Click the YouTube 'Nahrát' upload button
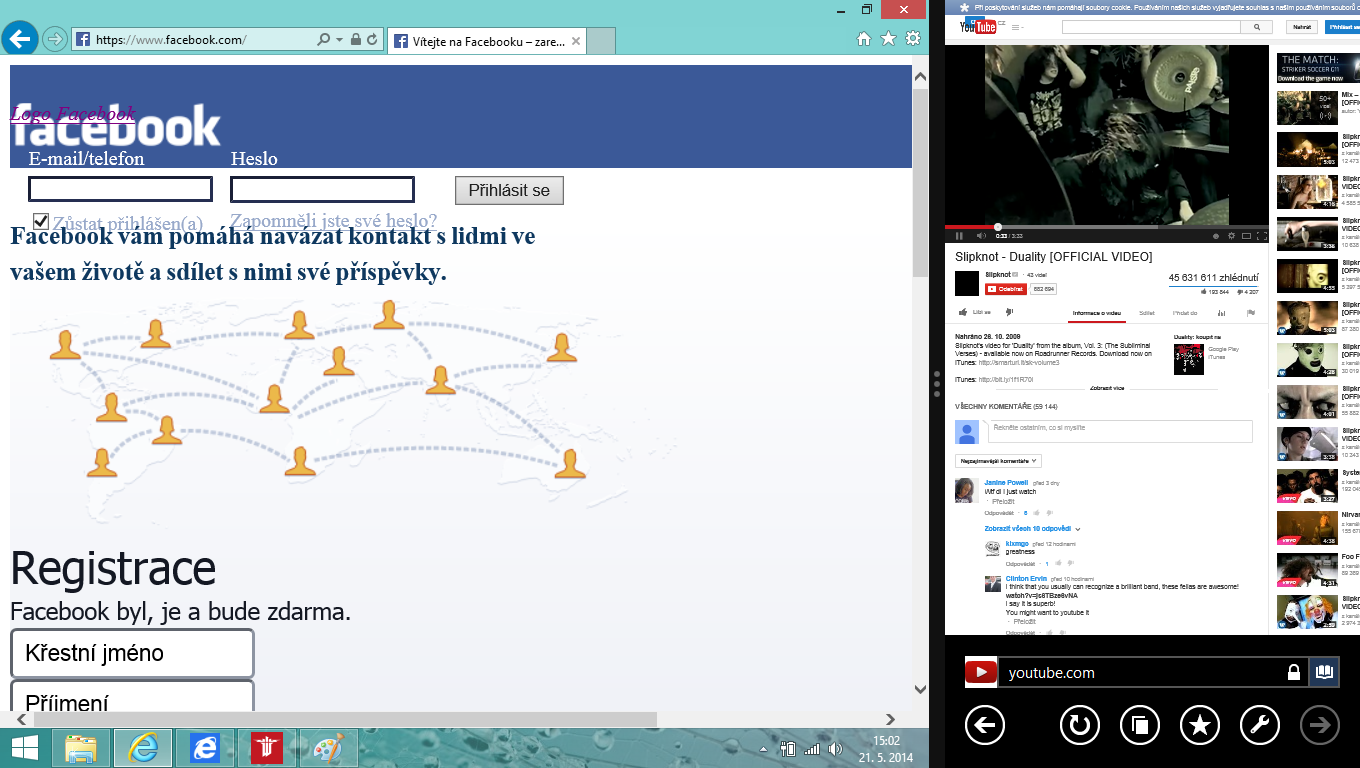Image resolution: width=1360 pixels, height=768 pixels. pos(1301,27)
